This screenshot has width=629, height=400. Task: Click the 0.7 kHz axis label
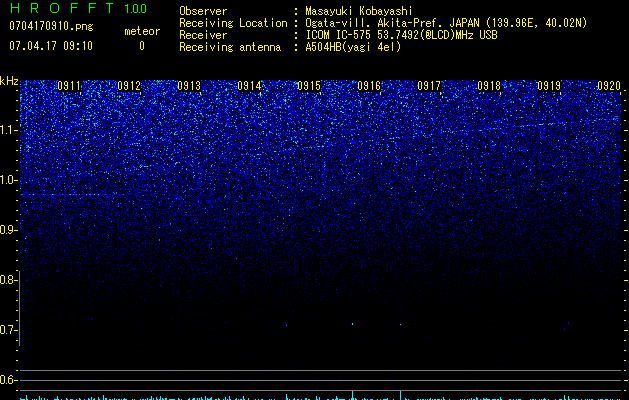click(9, 330)
